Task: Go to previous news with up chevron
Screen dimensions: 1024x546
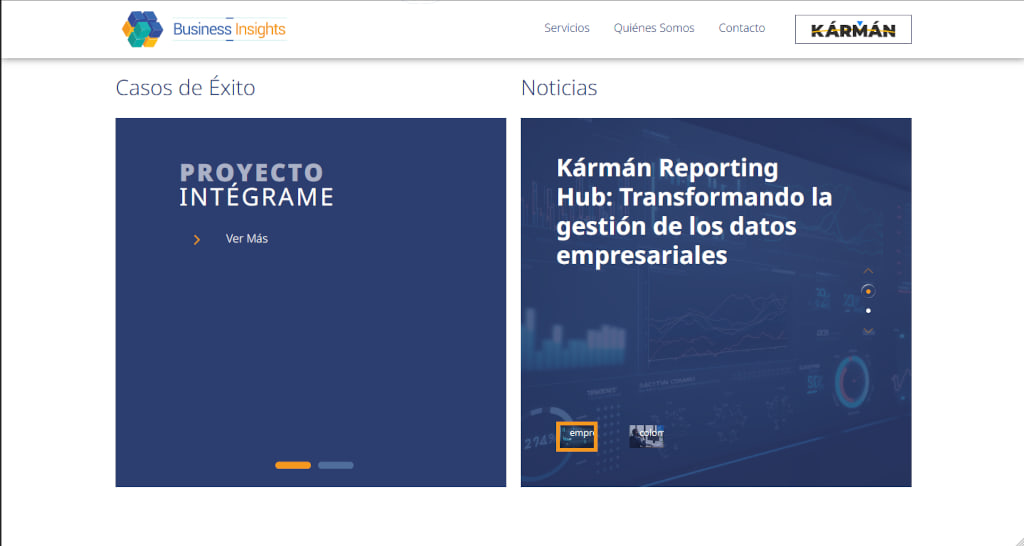Action: [x=868, y=271]
